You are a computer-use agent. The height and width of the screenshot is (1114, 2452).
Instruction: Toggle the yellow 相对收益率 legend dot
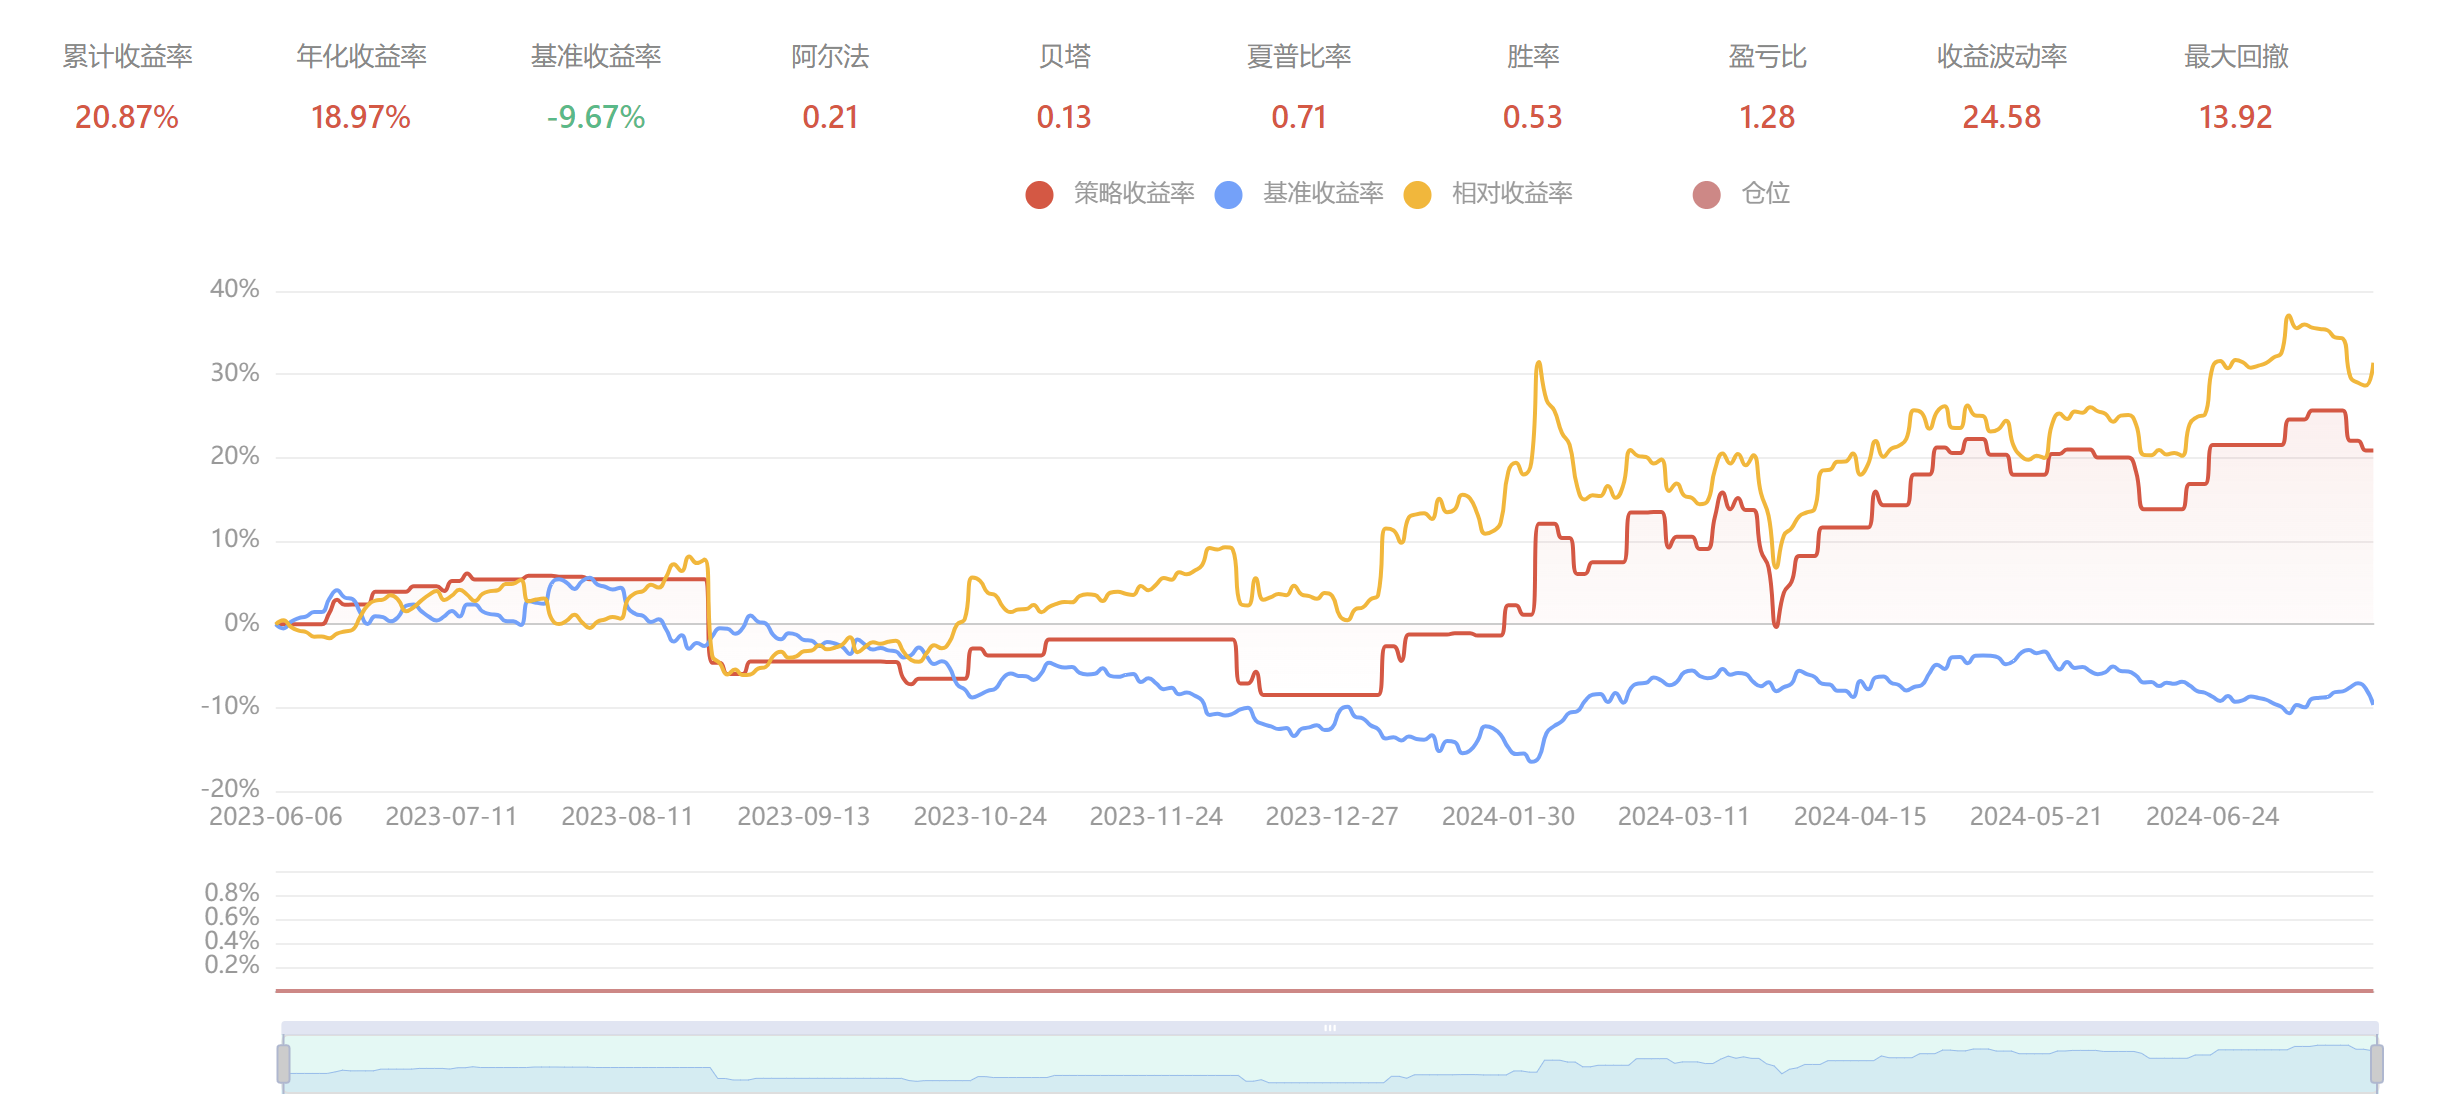(1417, 194)
